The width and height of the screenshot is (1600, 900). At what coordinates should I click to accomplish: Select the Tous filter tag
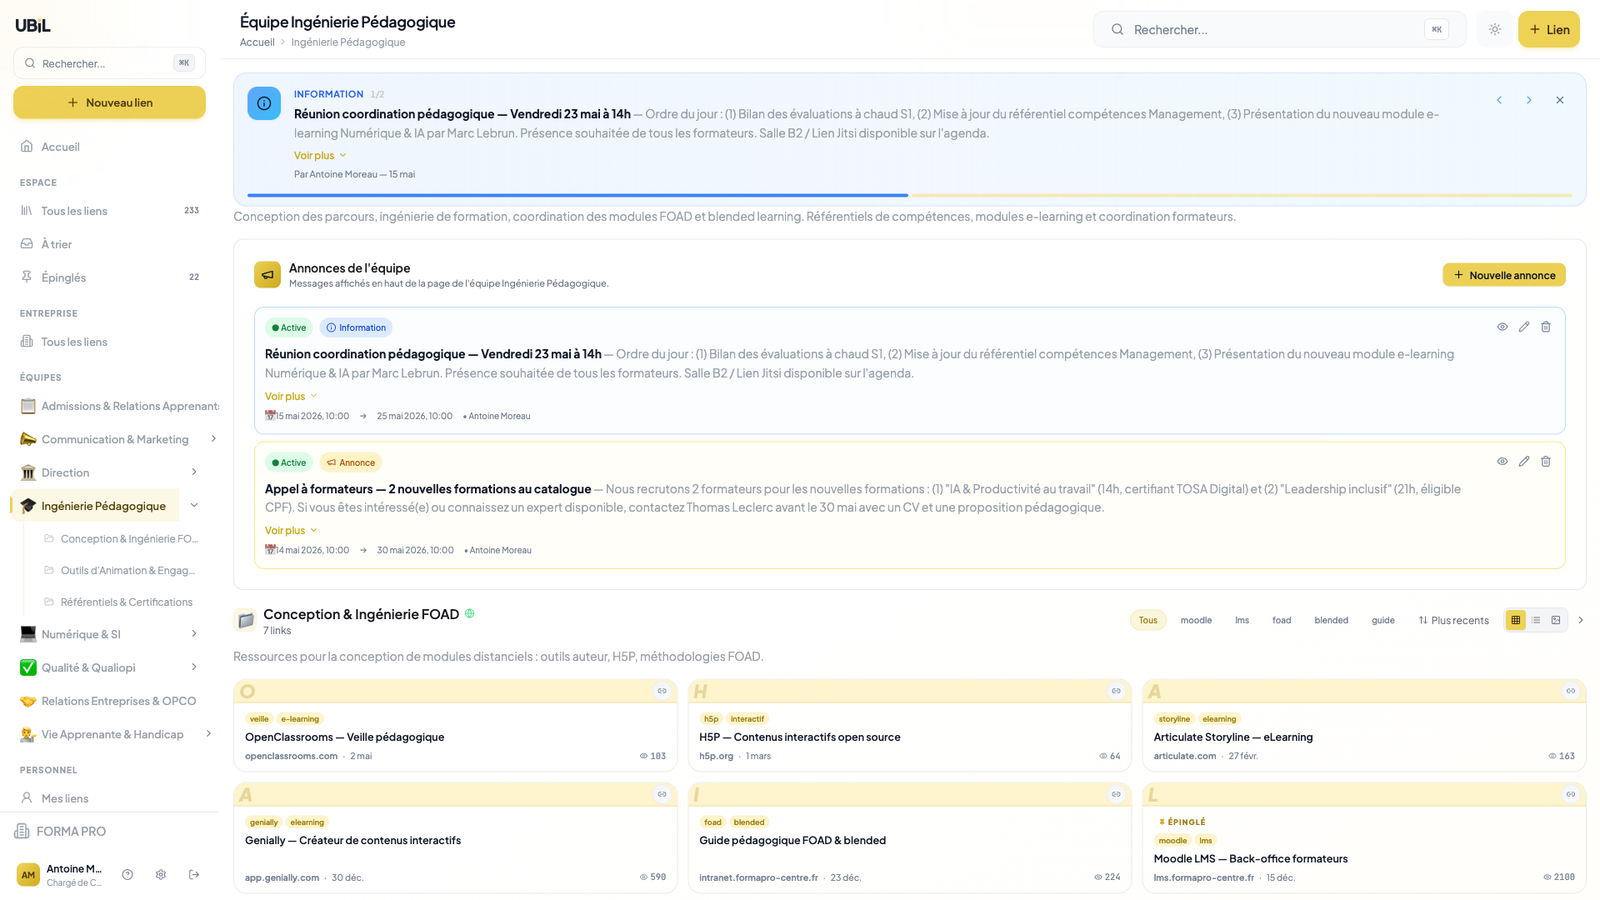click(x=1148, y=620)
